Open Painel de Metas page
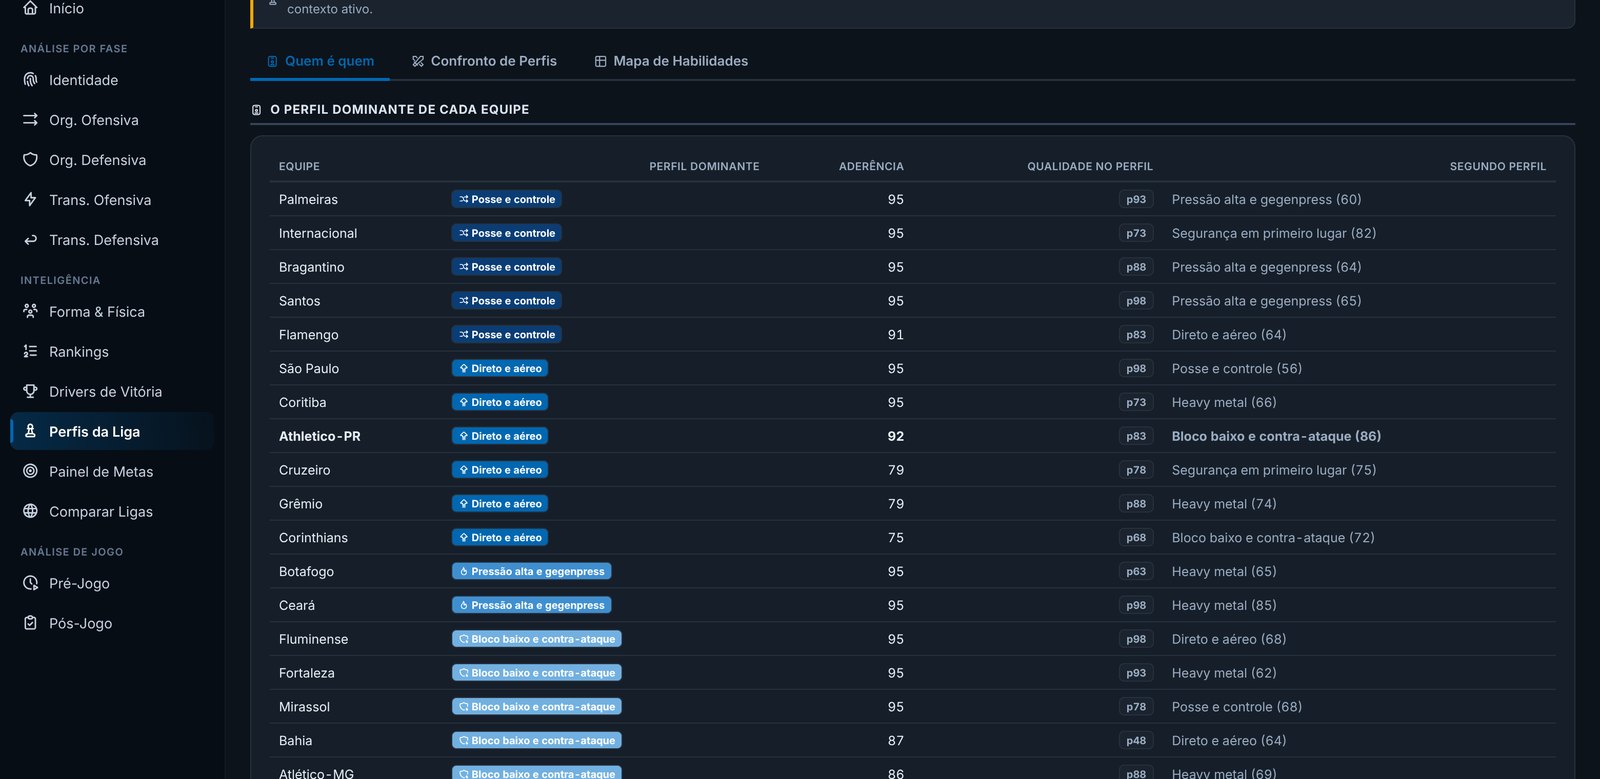 112,471
